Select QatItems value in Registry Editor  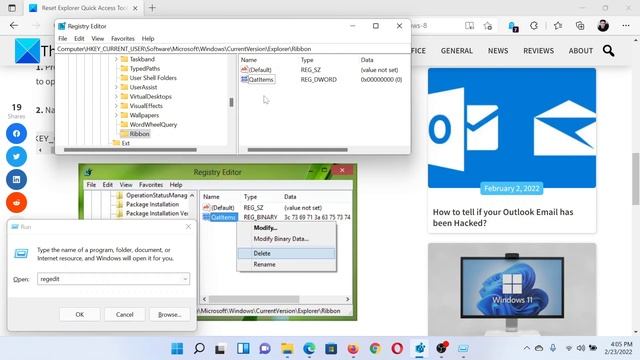click(x=260, y=80)
